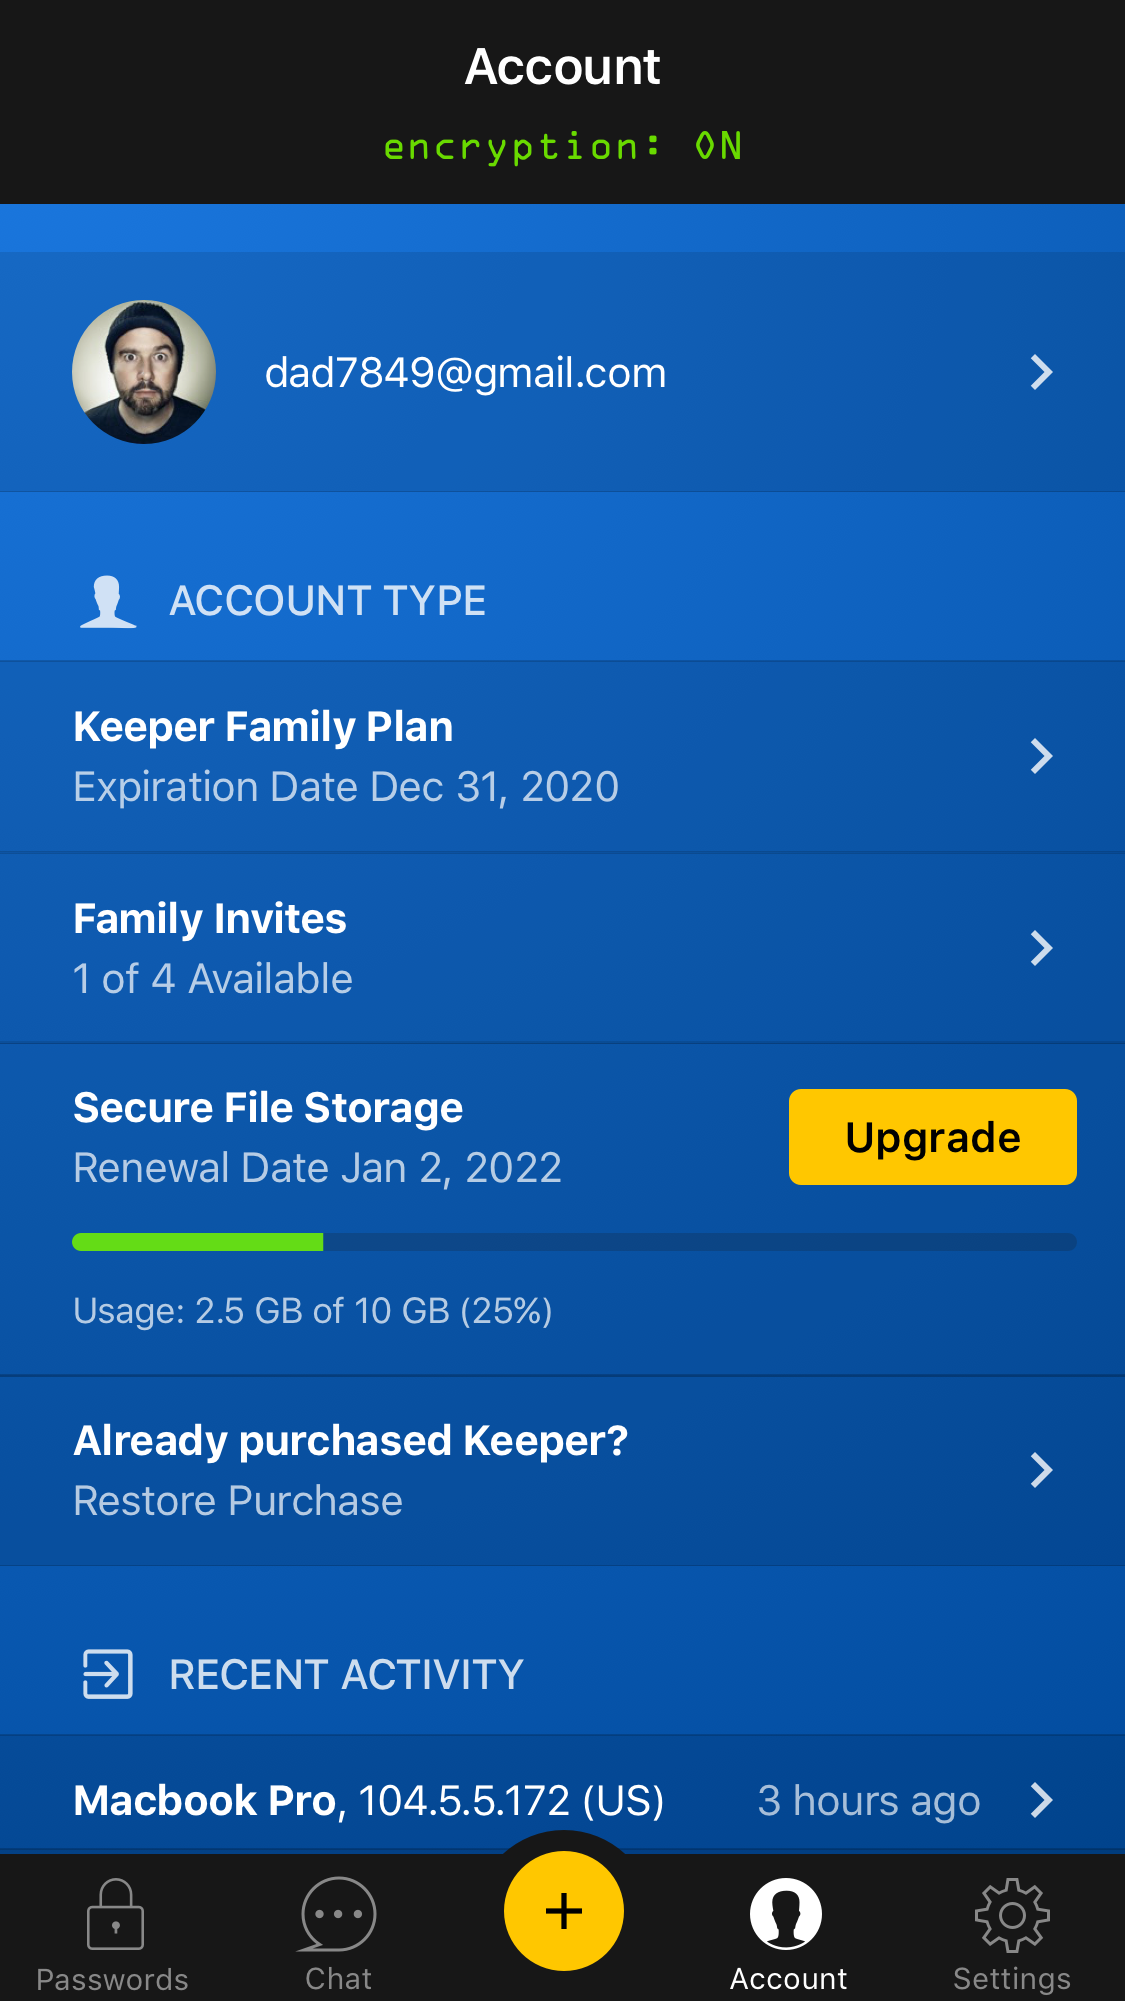
Task: Select the Keeper Family Plan row title
Action: pos(263,727)
